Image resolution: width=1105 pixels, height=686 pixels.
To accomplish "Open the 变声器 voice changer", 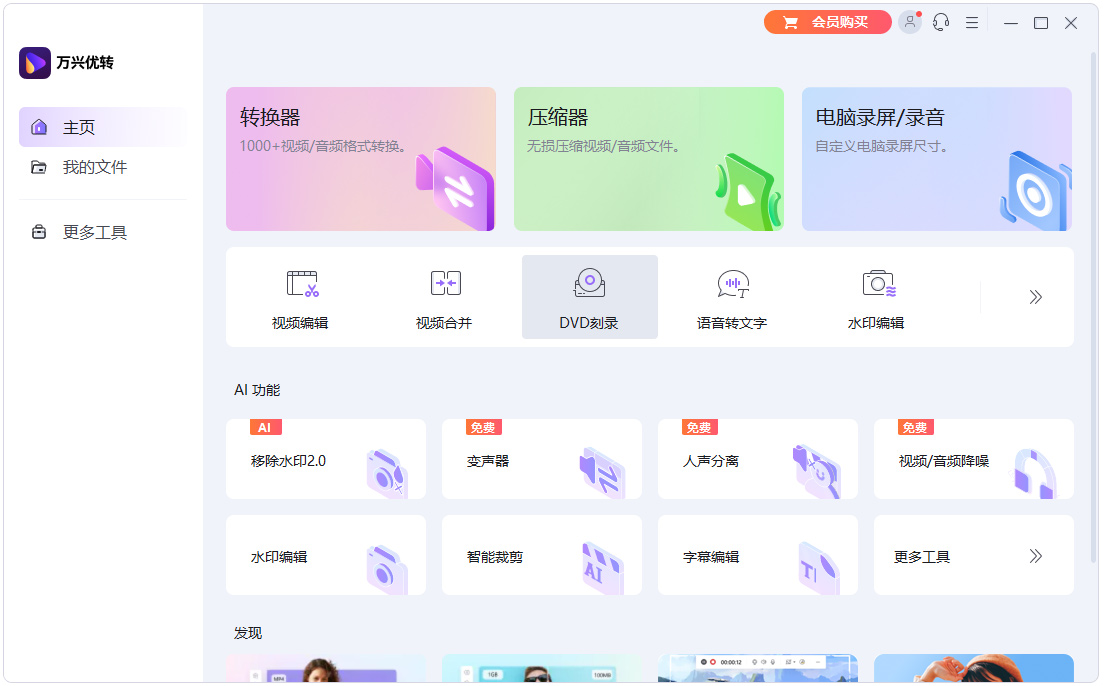I will click(x=541, y=458).
